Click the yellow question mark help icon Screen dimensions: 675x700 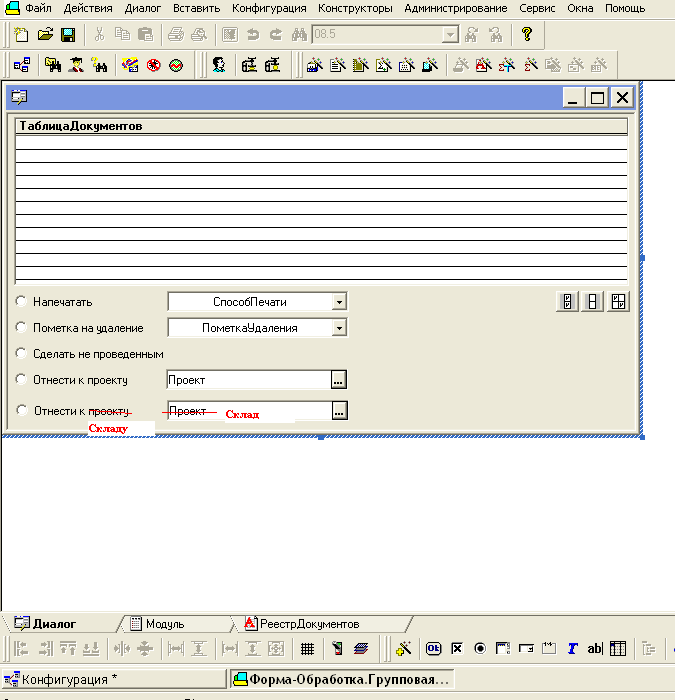click(x=527, y=35)
